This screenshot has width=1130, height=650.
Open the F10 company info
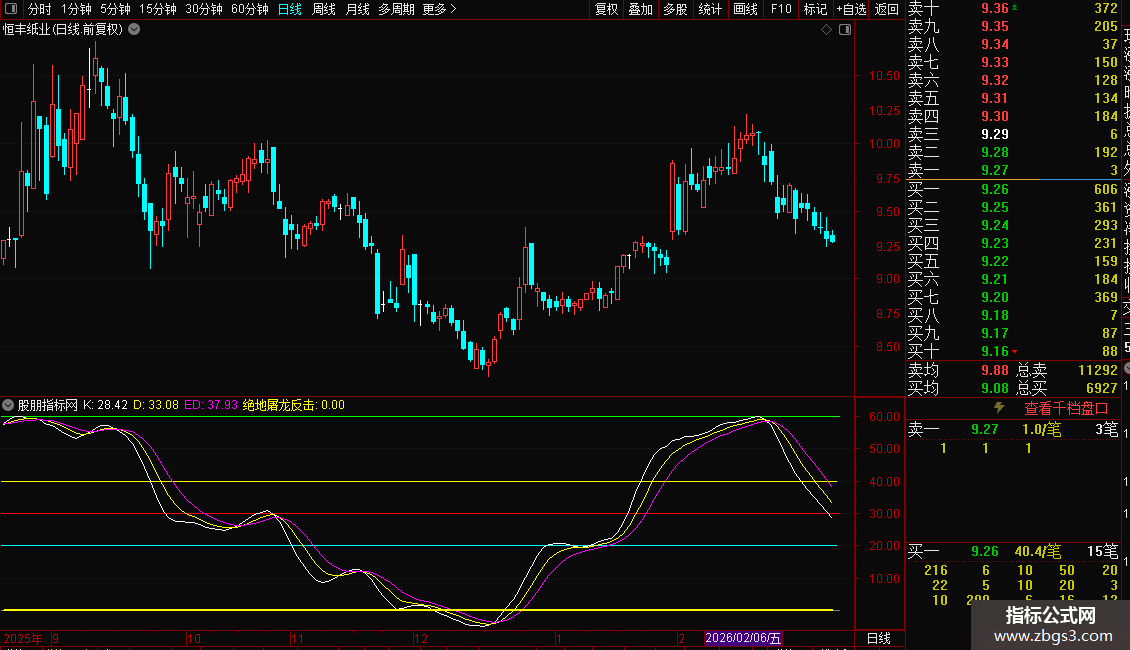[x=781, y=9]
